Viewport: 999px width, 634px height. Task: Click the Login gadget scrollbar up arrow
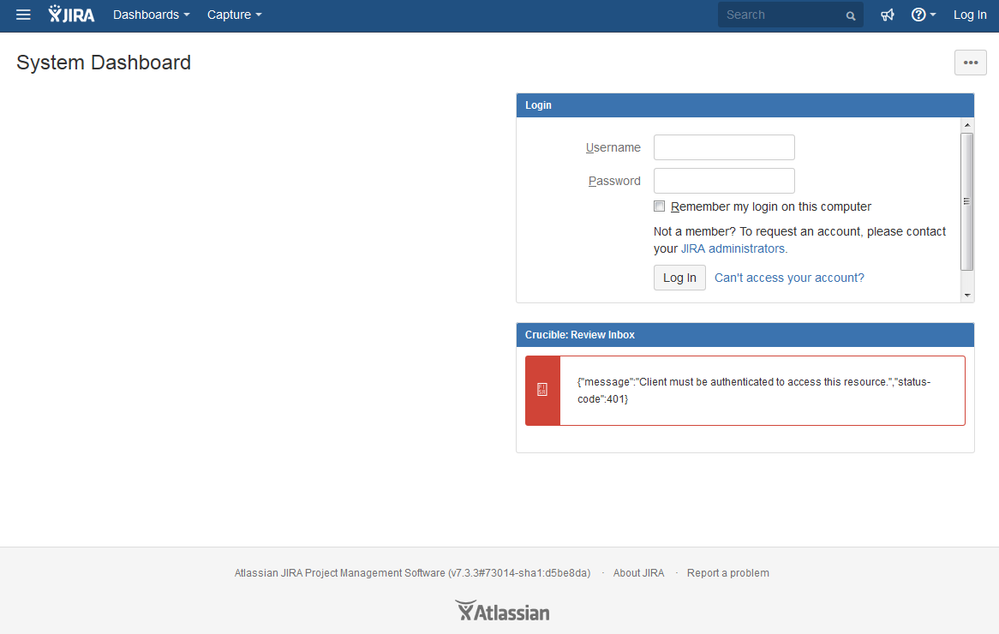coord(967,126)
